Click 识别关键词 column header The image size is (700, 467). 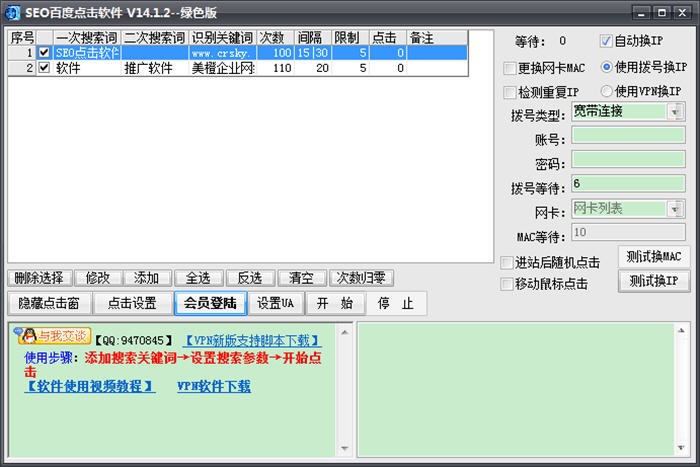pos(223,38)
